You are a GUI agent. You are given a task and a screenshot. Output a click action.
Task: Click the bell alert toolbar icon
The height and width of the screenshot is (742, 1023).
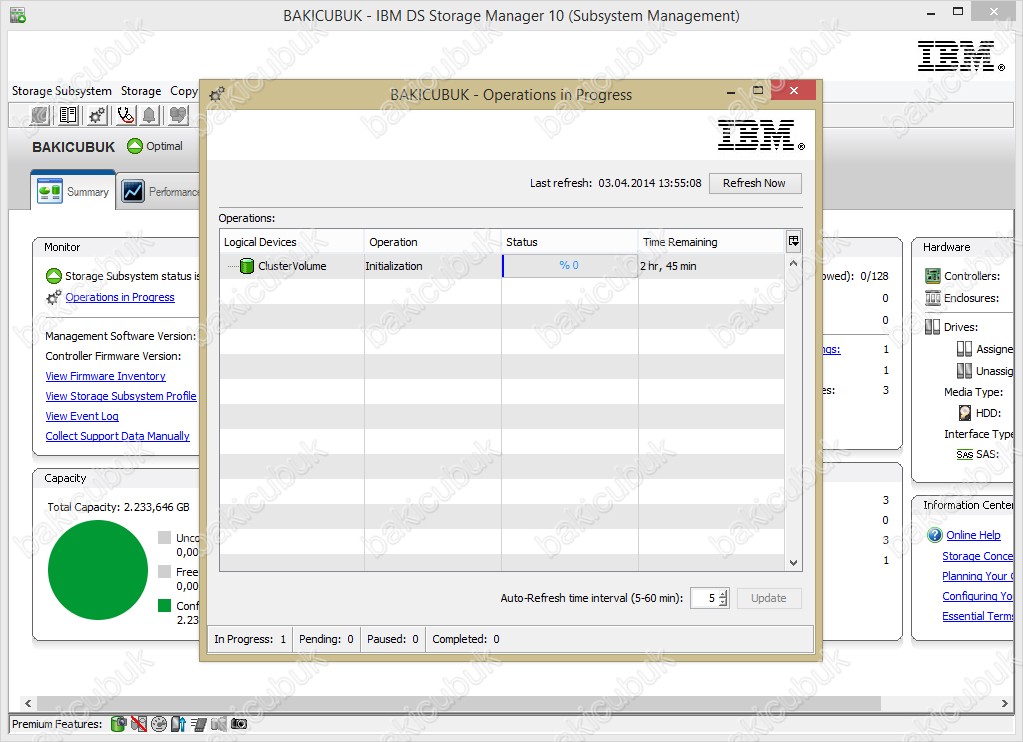pyautogui.click(x=149, y=116)
